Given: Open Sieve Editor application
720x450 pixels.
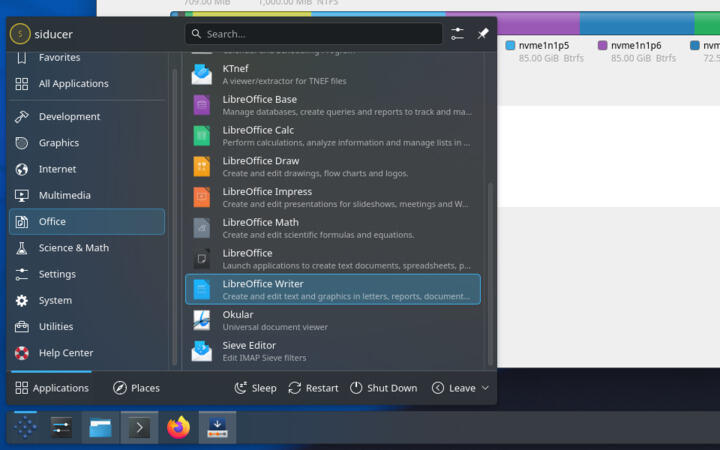Looking at the screenshot, I should click(x=333, y=351).
